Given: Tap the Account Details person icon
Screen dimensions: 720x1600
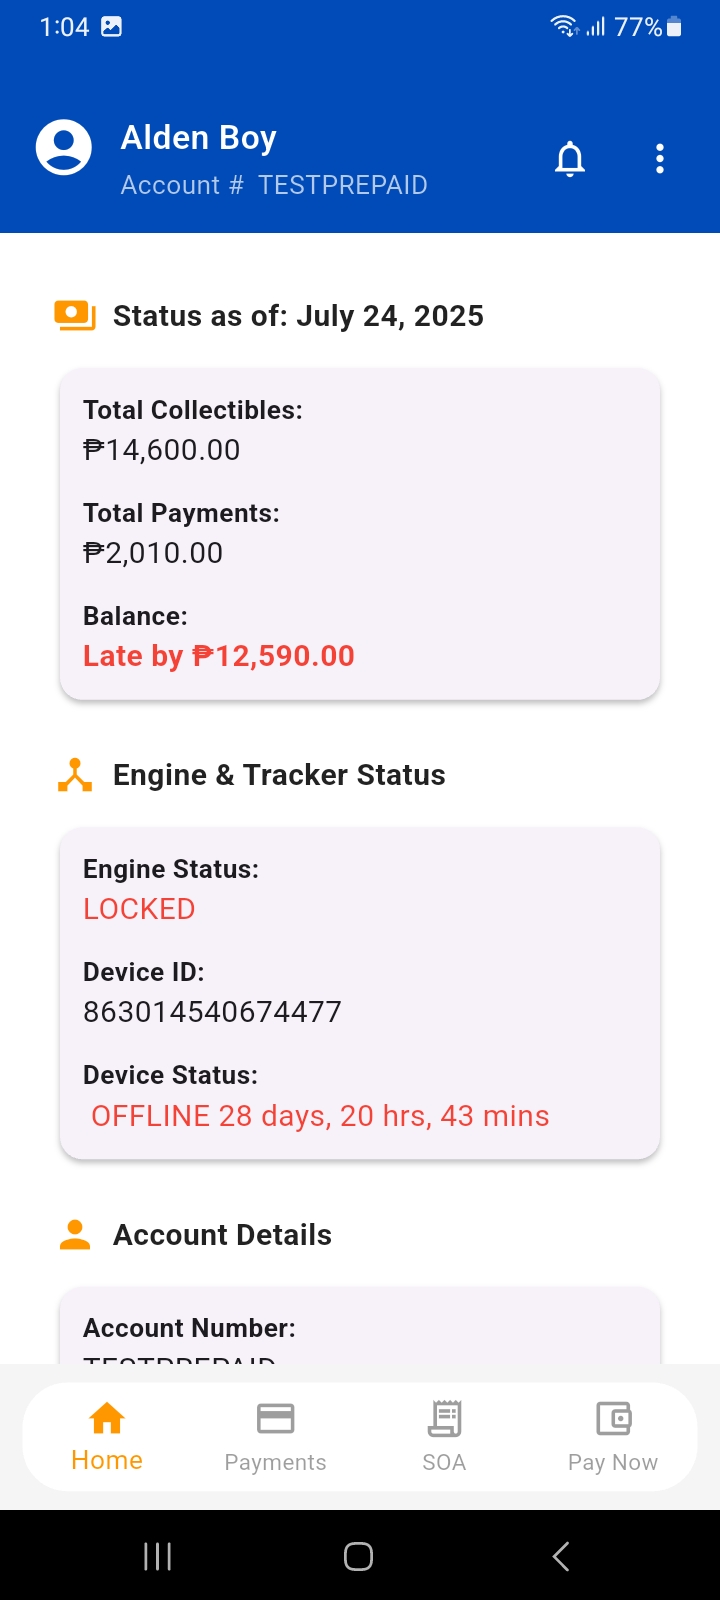Looking at the screenshot, I should click(75, 1235).
